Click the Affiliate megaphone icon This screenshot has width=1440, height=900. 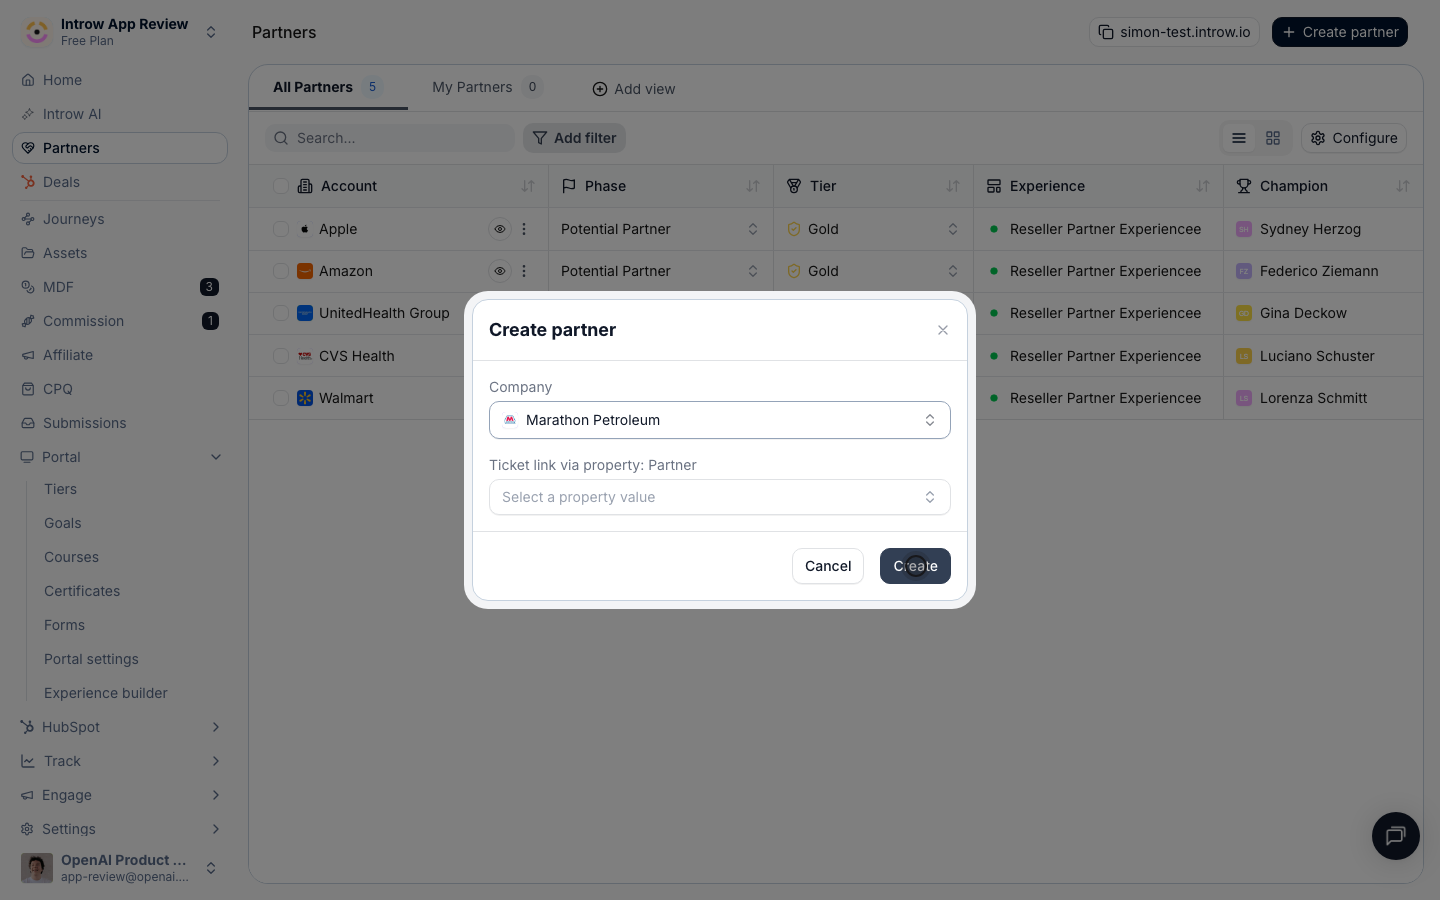point(28,355)
